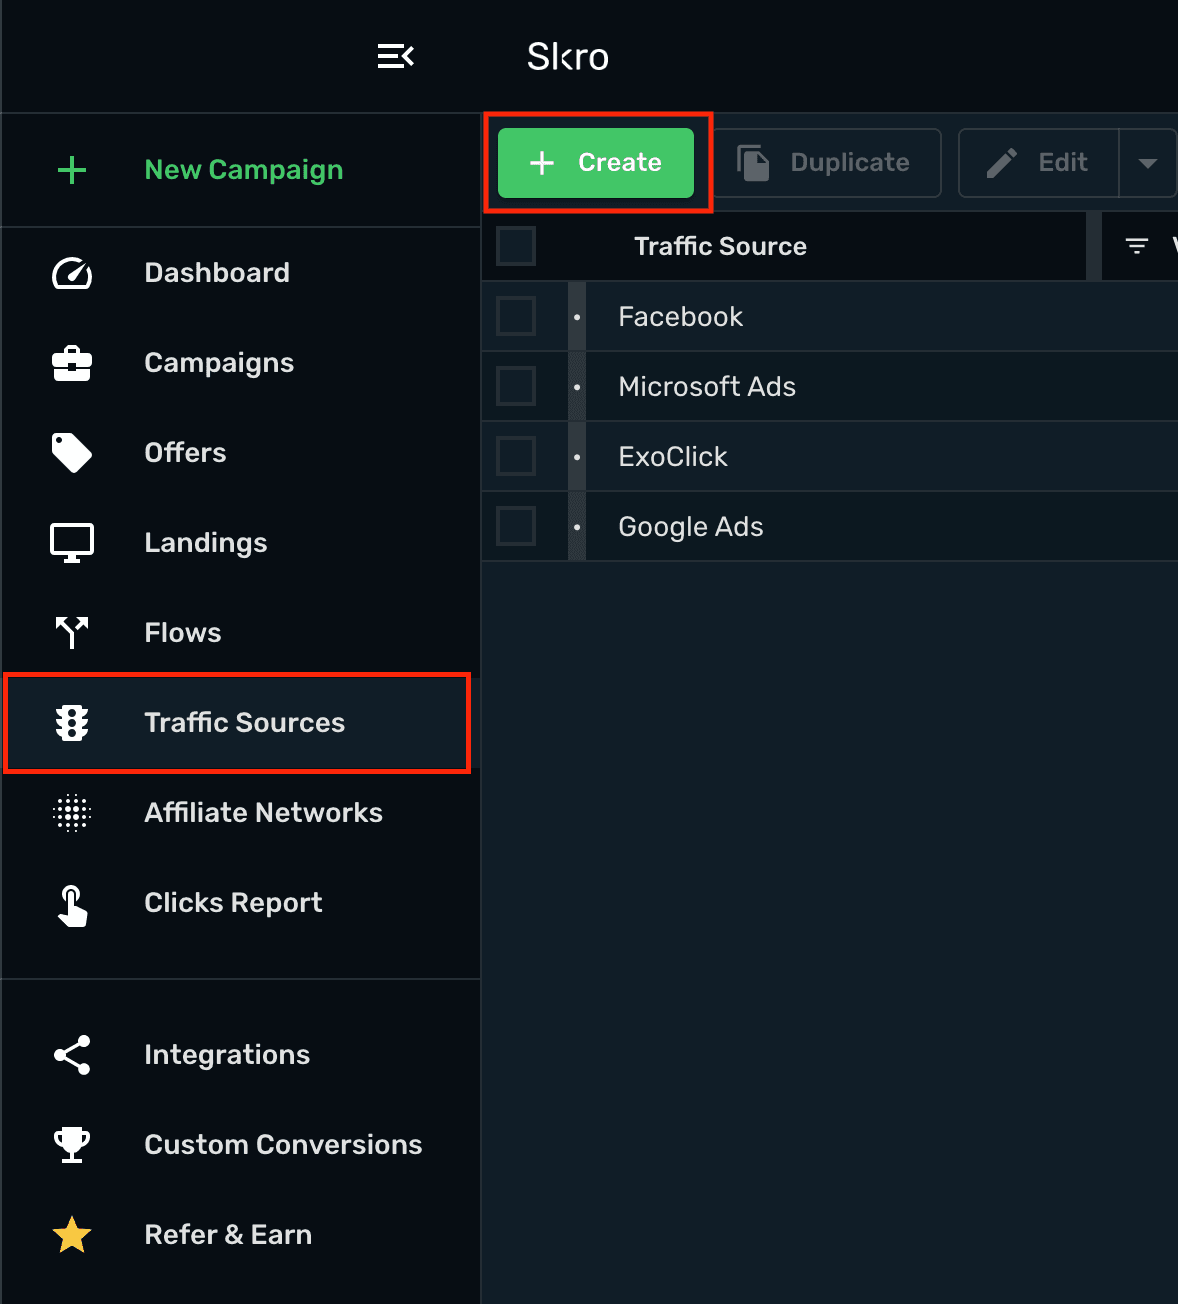Screen dimensions: 1178x1304
Task: Check the ExoClick row checkbox
Action: [x=516, y=456]
